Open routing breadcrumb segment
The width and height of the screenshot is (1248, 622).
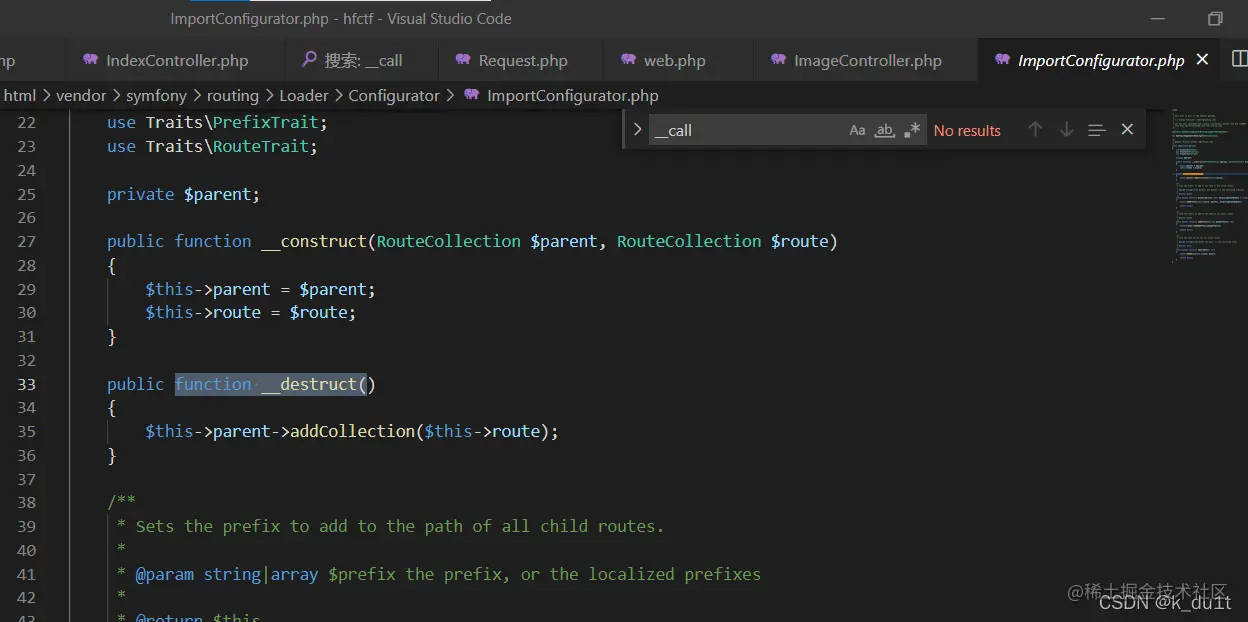coord(233,96)
